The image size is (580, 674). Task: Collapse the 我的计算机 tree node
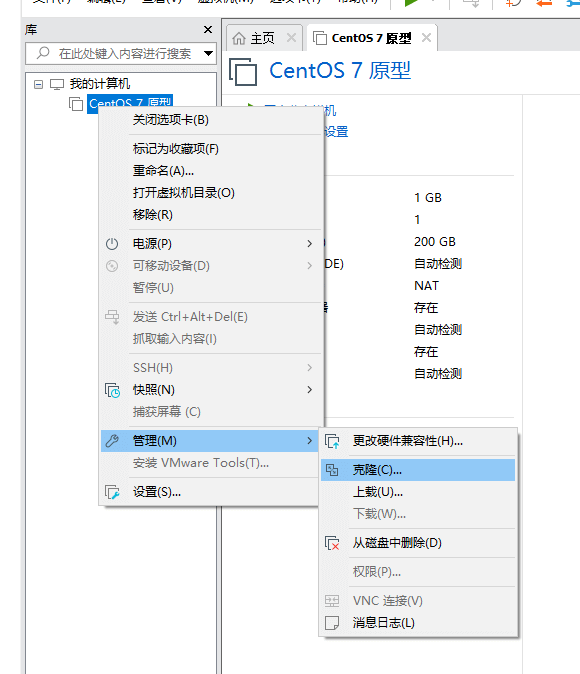tap(38, 84)
